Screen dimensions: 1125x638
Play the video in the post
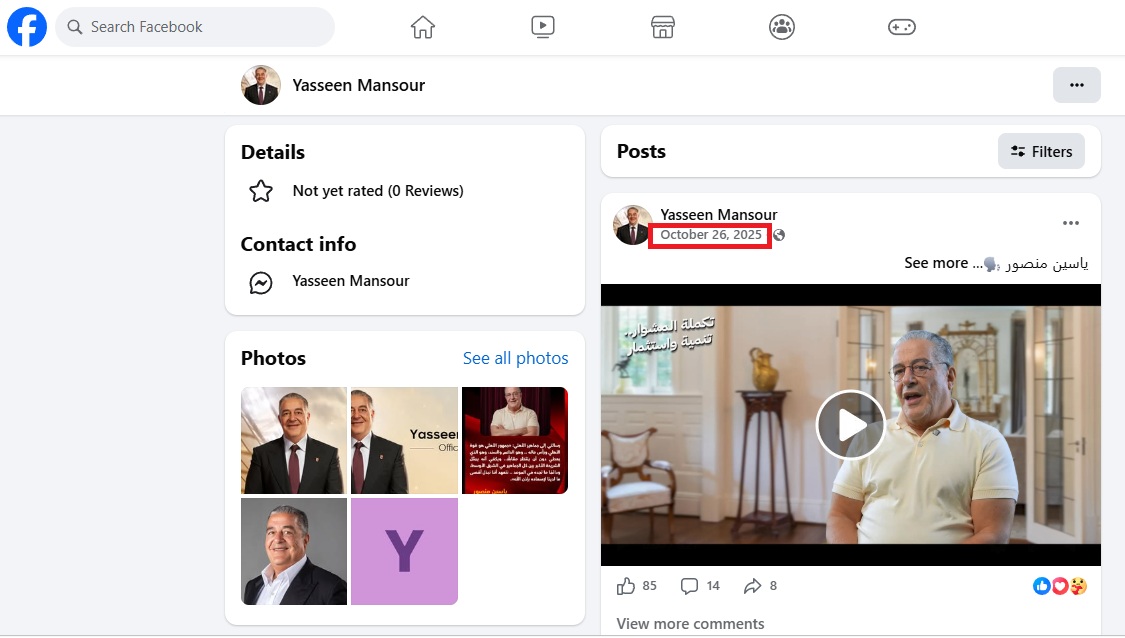[850, 425]
